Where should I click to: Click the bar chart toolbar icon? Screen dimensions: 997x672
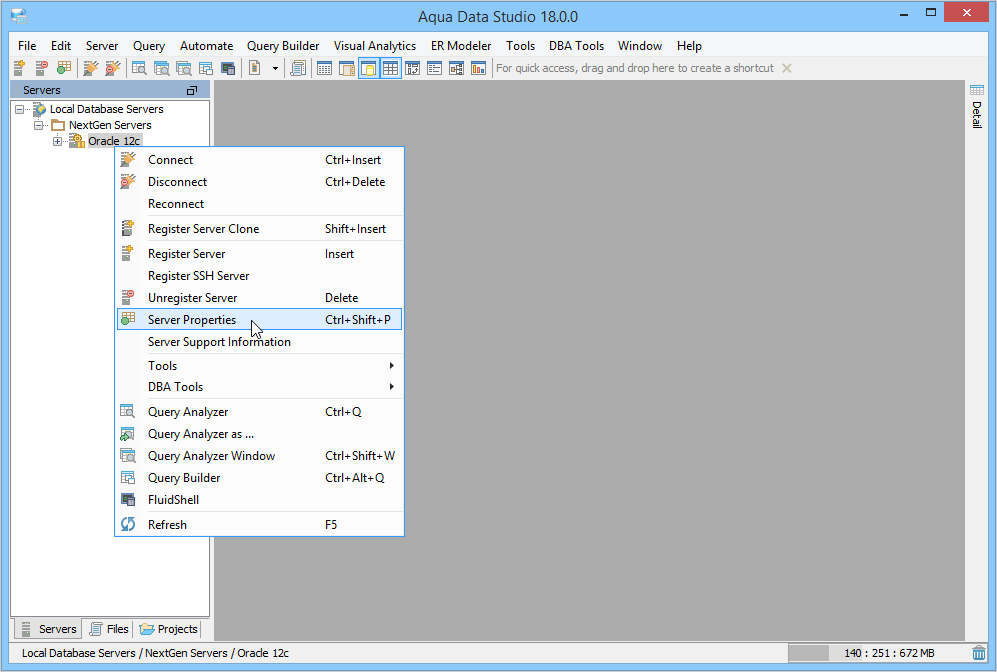point(478,68)
